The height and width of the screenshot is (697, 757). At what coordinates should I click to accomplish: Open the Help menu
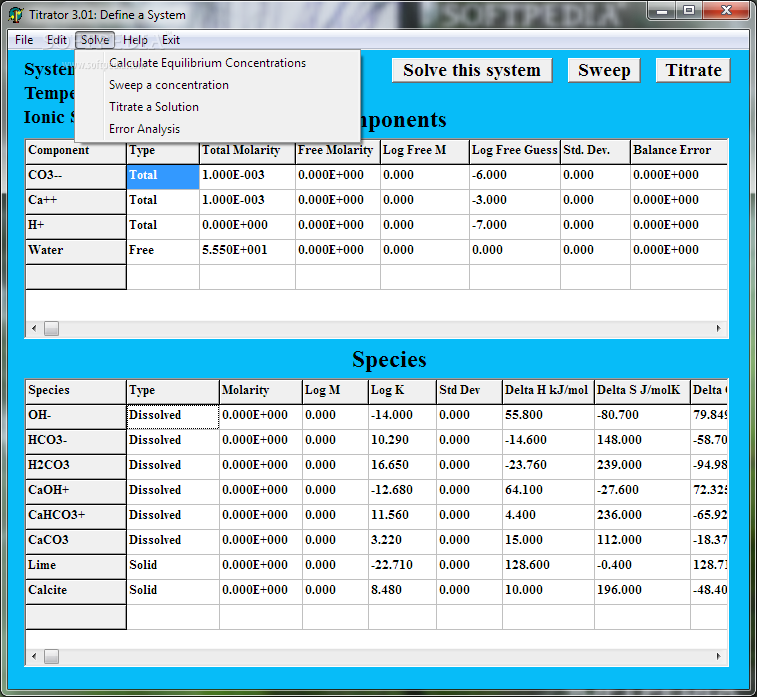135,40
